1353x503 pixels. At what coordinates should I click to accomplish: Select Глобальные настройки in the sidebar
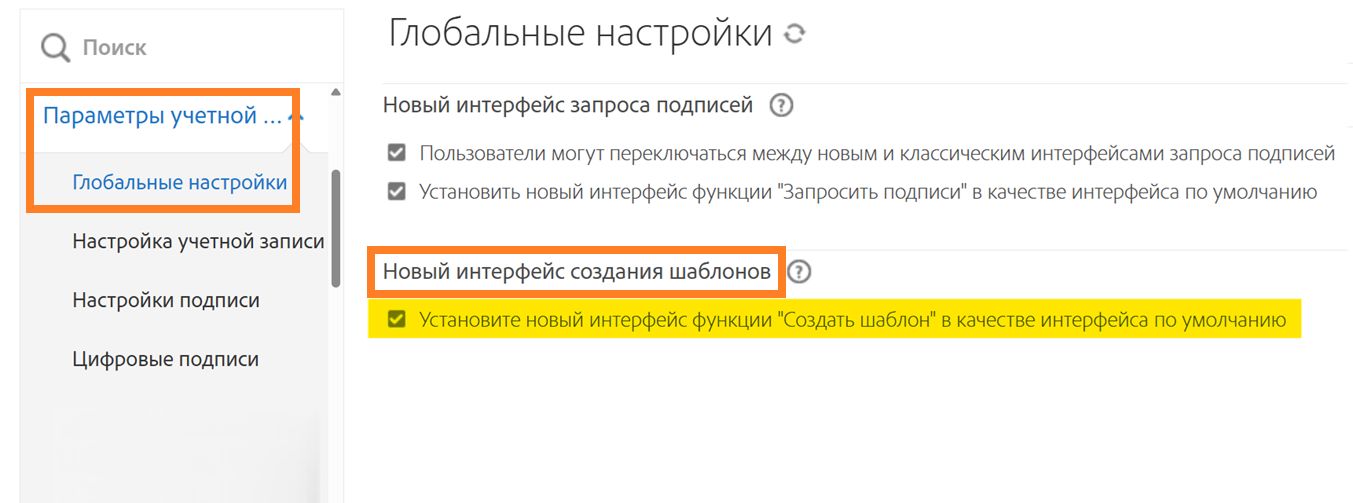click(x=180, y=183)
